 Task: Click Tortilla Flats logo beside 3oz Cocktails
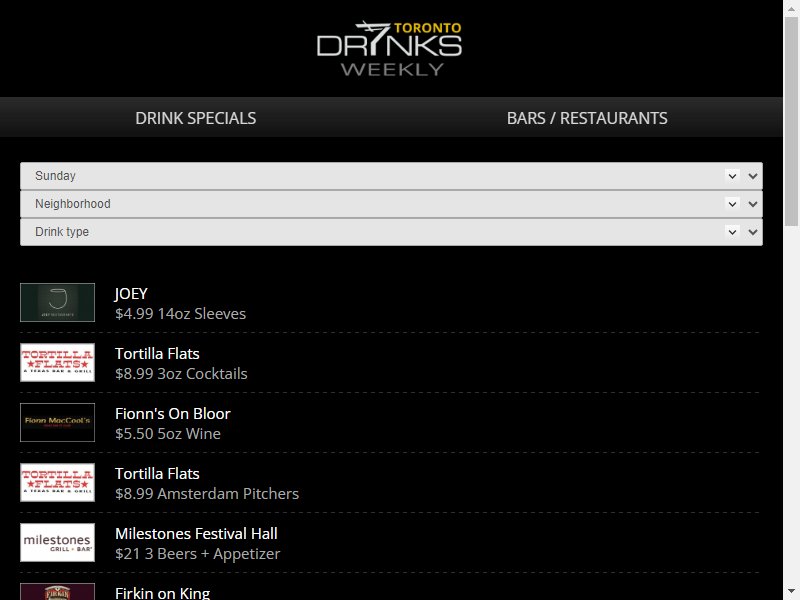point(58,362)
